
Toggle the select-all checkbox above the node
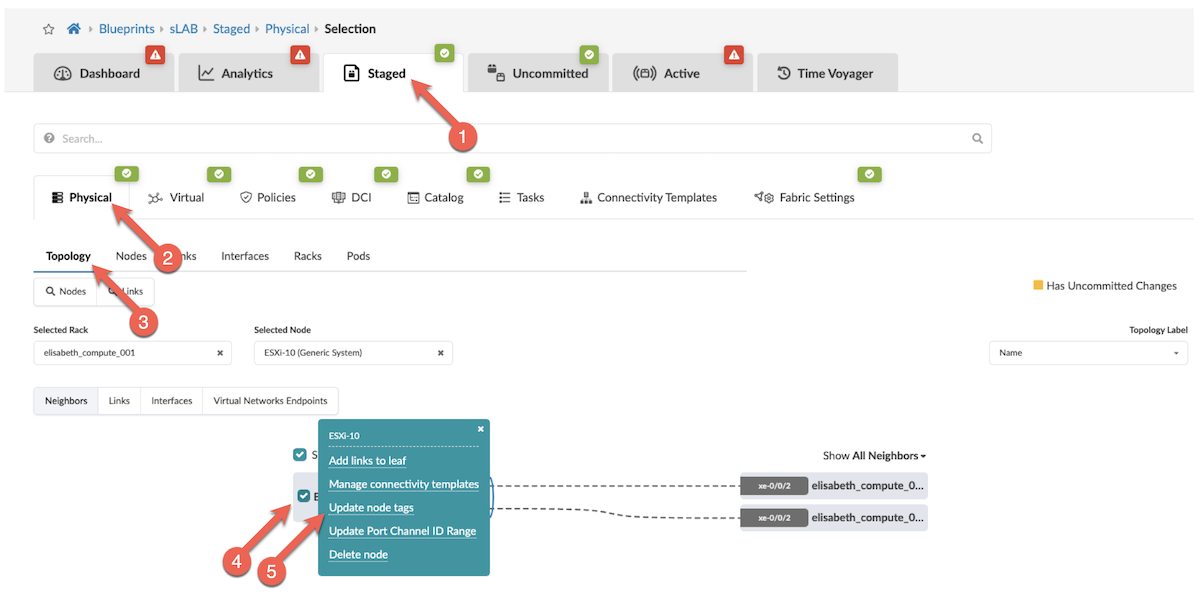[x=300, y=455]
